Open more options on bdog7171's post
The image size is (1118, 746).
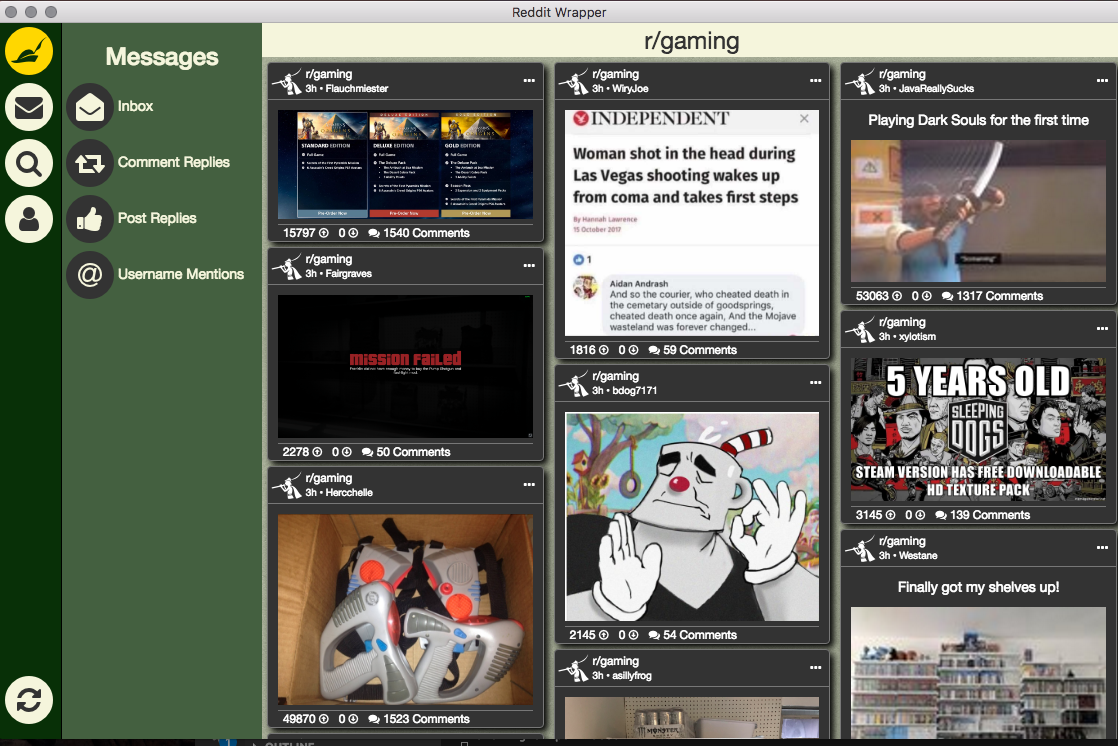(x=816, y=382)
